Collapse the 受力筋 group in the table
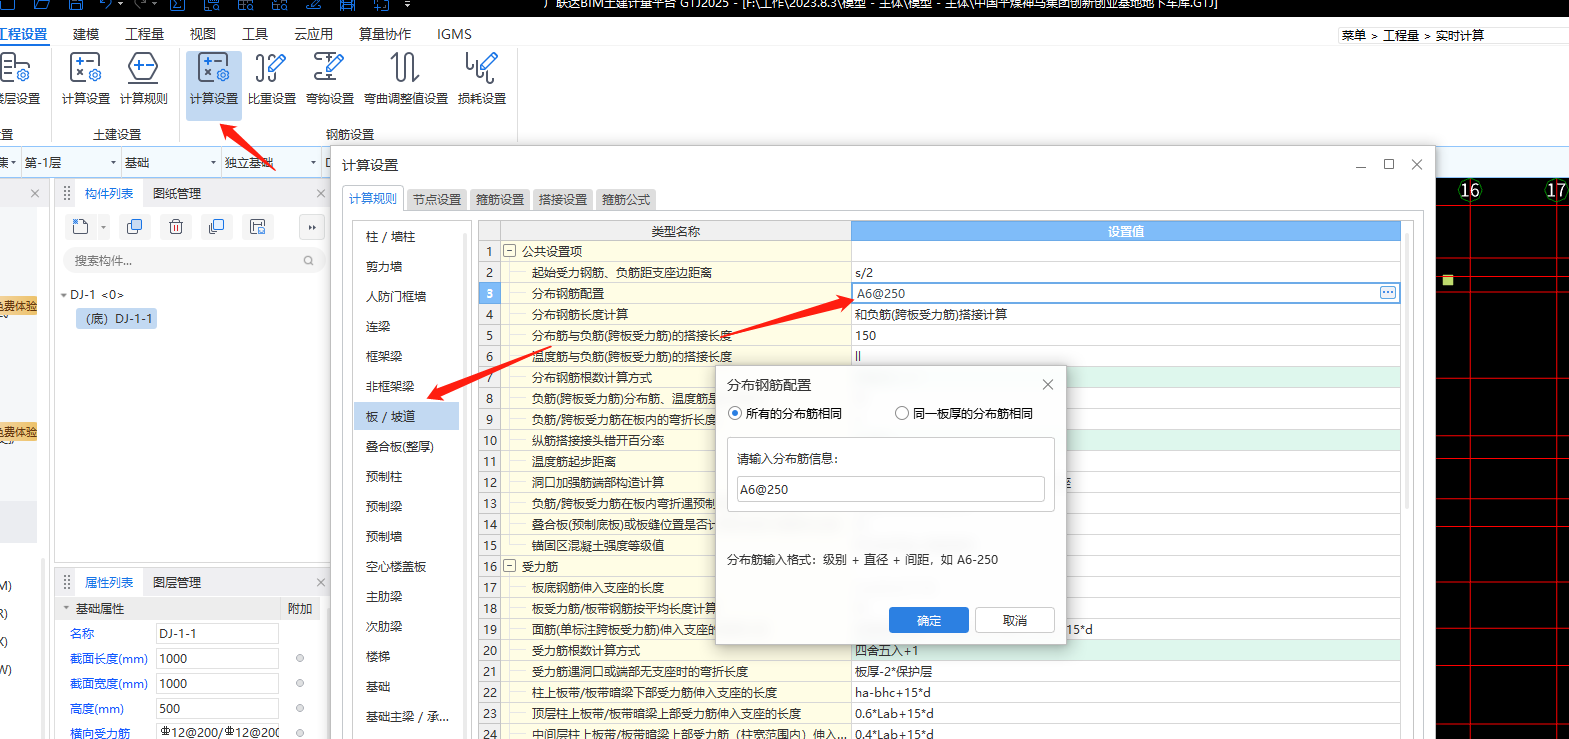Screen dimensions: 1569x739 [509, 566]
